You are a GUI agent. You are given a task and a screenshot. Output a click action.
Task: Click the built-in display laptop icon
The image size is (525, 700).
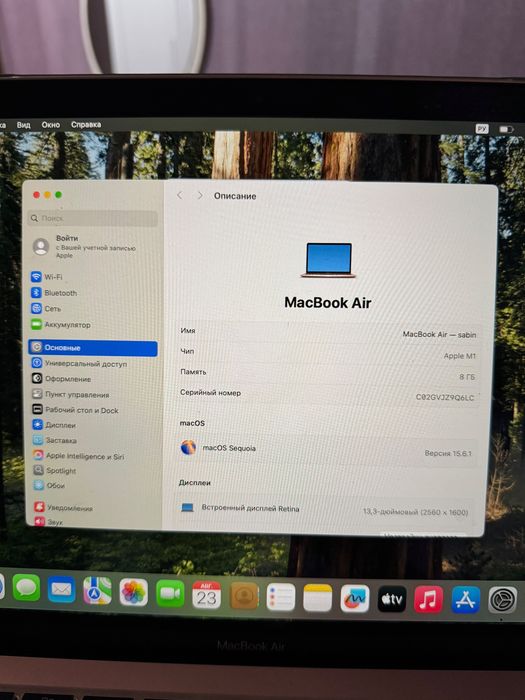188,508
